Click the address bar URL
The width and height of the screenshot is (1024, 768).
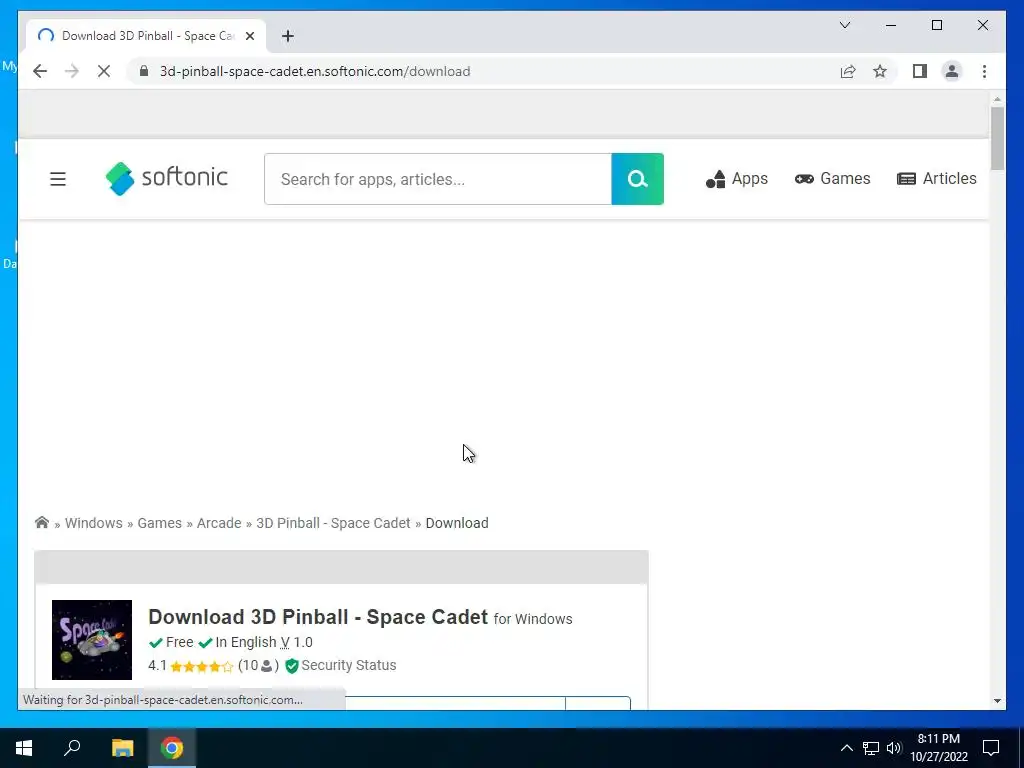click(x=315, y=71)
